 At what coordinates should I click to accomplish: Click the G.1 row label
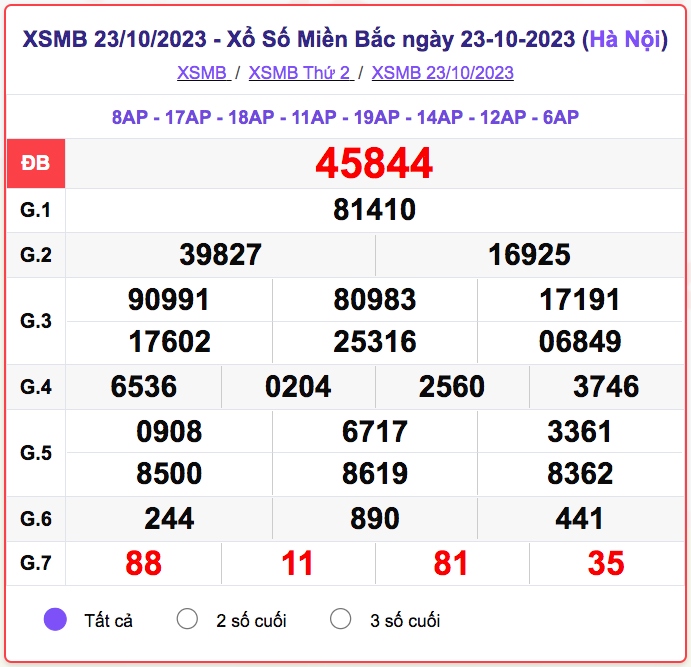(x=36, y=210)
